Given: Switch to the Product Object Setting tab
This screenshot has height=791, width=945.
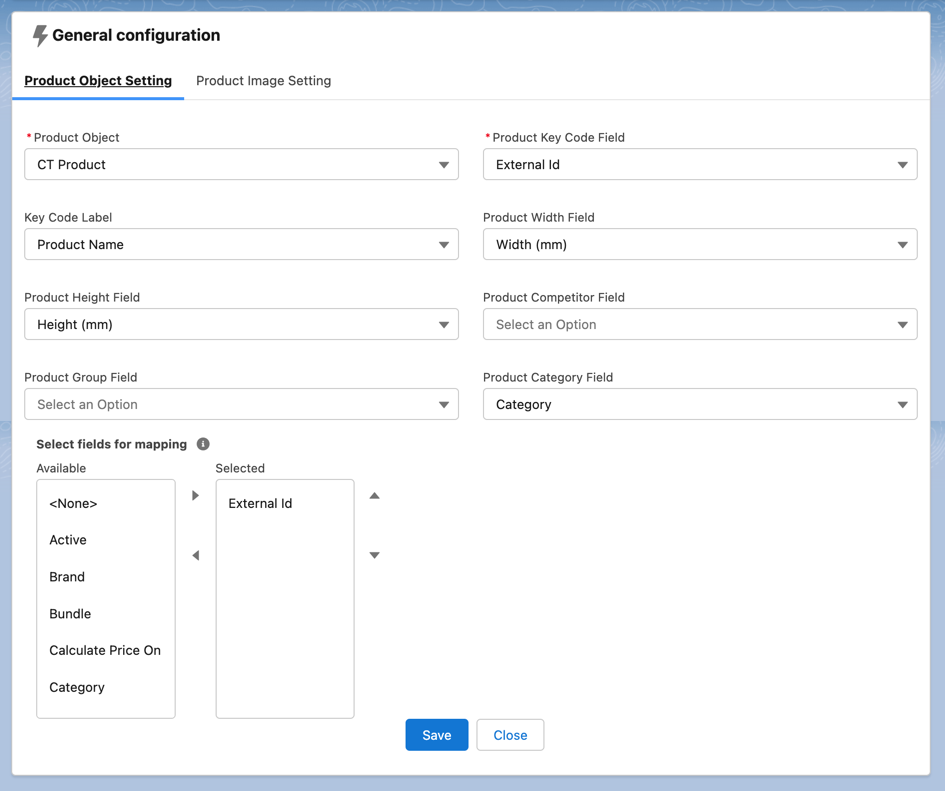Looking at the screenshot, I should click(x=97, y=80).
